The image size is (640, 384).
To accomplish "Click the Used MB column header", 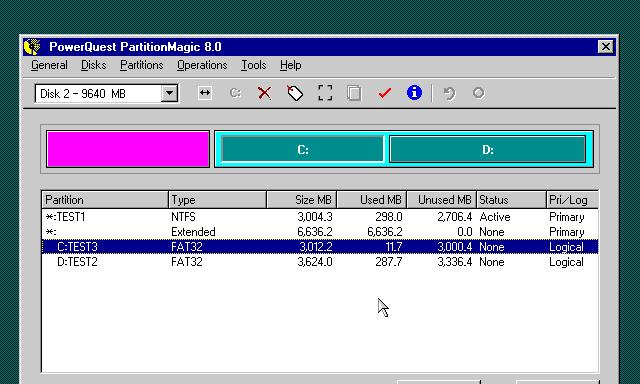I will [x=372, y=200].
